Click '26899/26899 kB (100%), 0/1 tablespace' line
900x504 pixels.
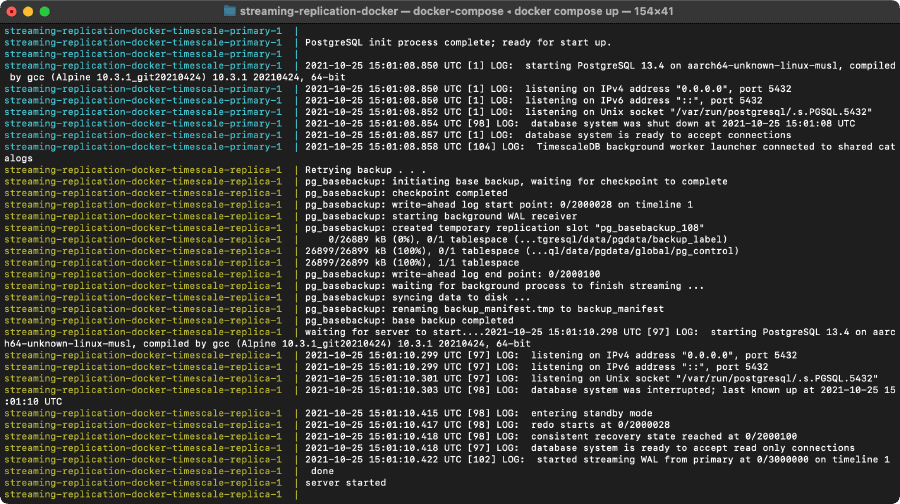(522, 251)
